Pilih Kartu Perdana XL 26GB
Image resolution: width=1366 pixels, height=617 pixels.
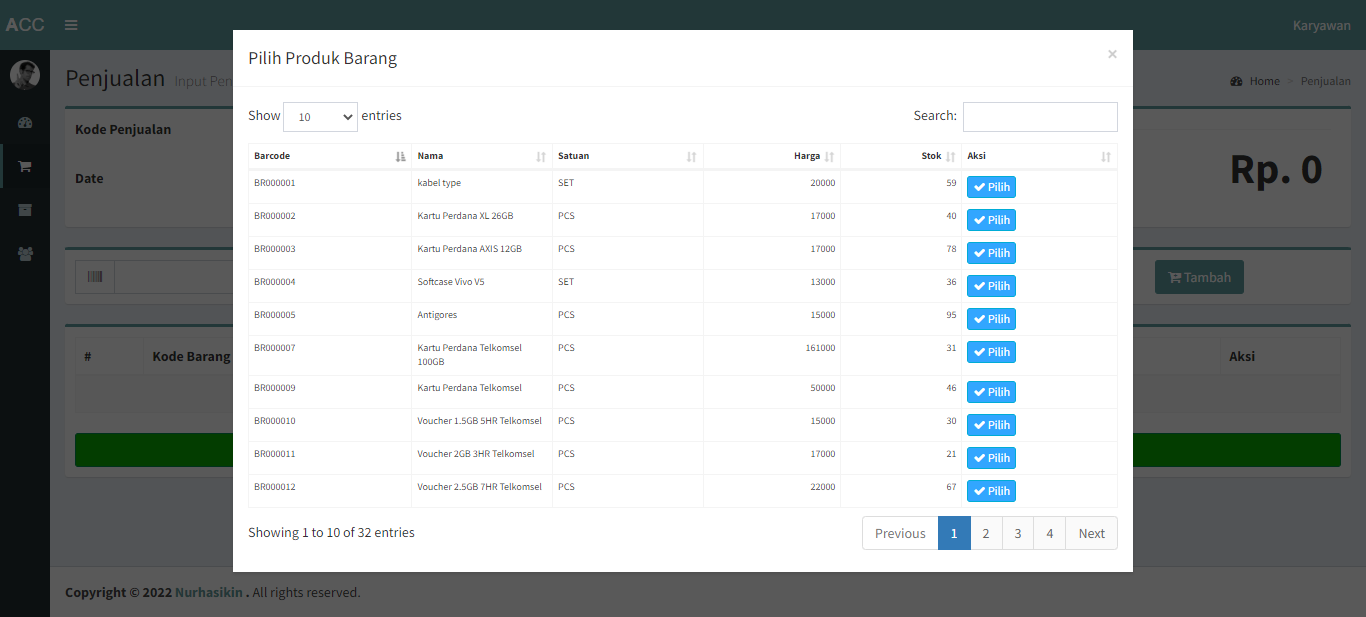coord(991,220)
